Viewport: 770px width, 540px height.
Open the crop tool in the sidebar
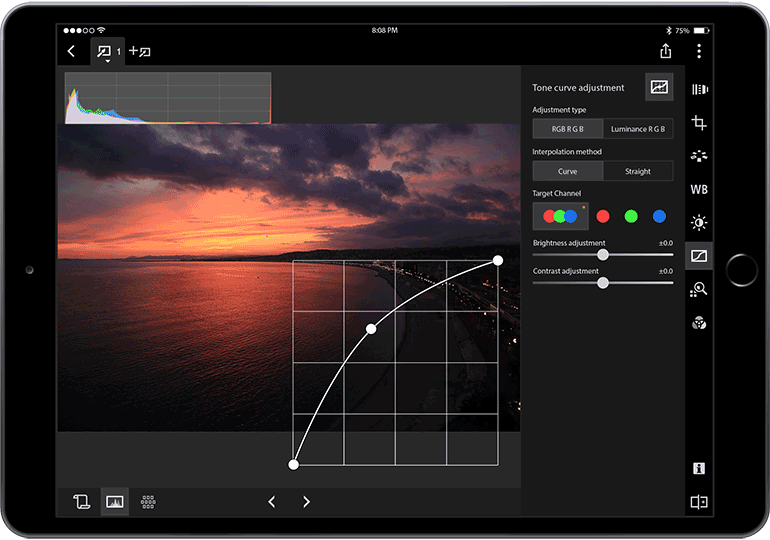tap(699, 123)
